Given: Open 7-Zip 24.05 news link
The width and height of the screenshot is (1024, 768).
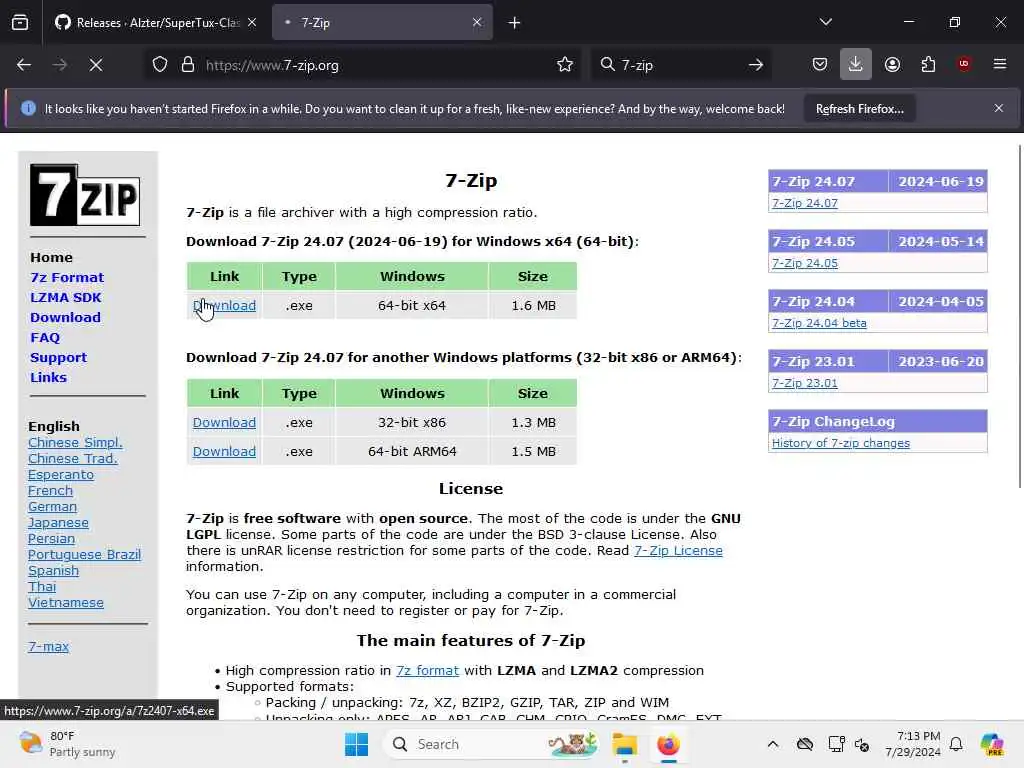Looking at the screenshot, I should point(805,263).
